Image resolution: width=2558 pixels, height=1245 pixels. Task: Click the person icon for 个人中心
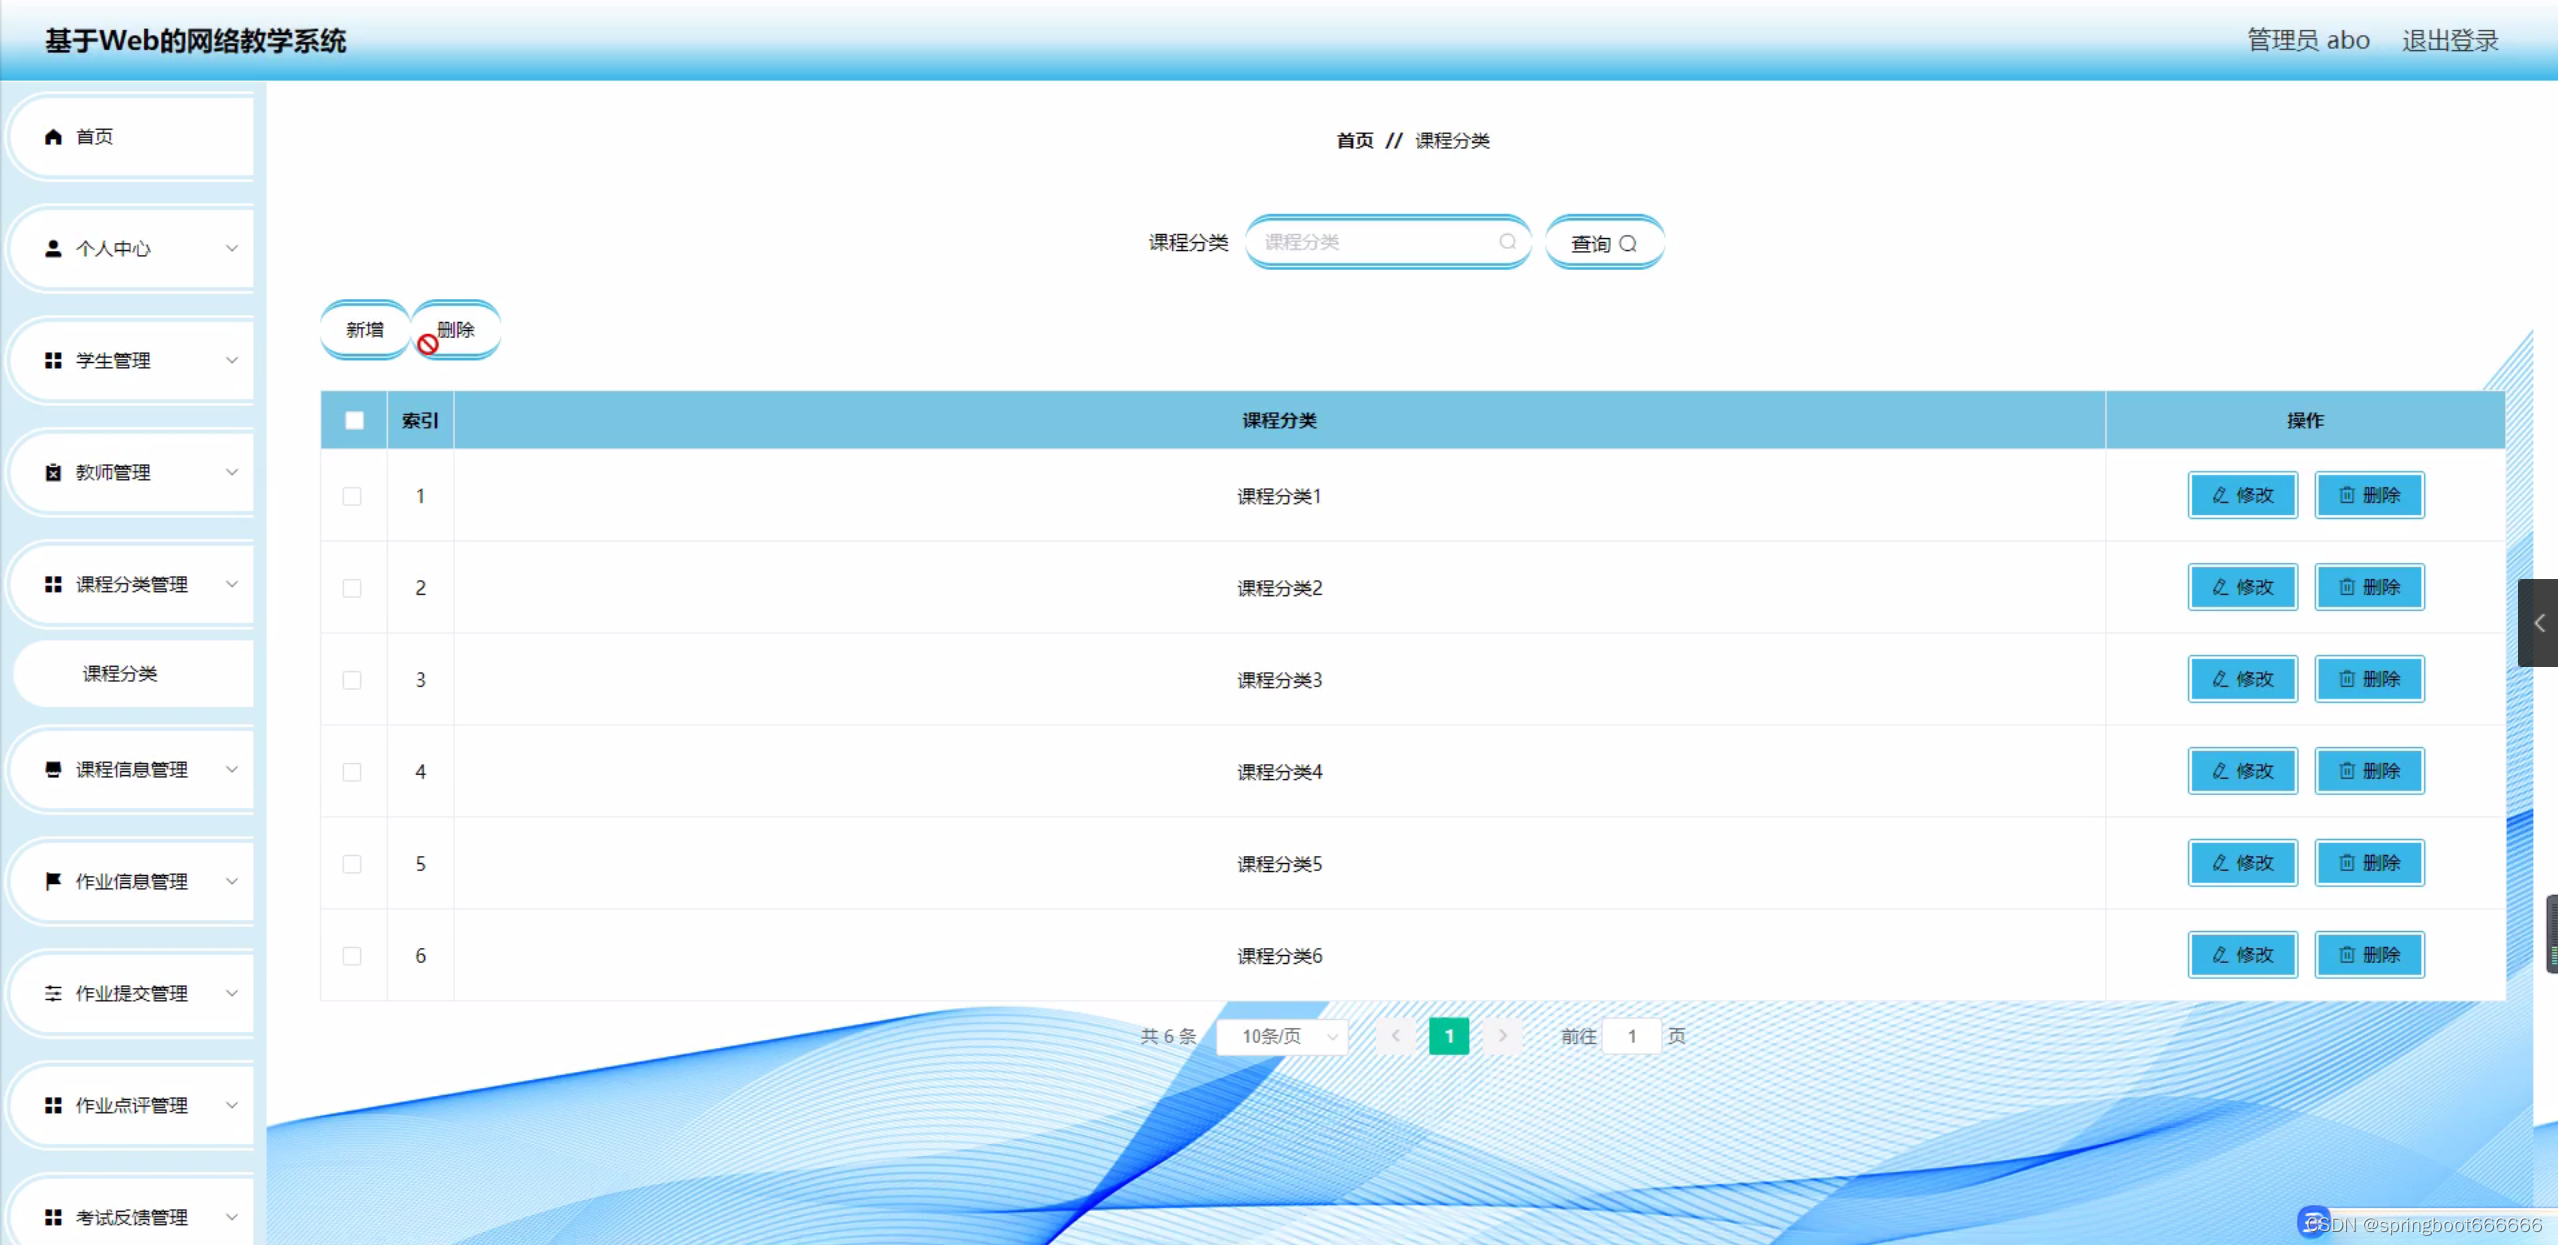point(53,249)
